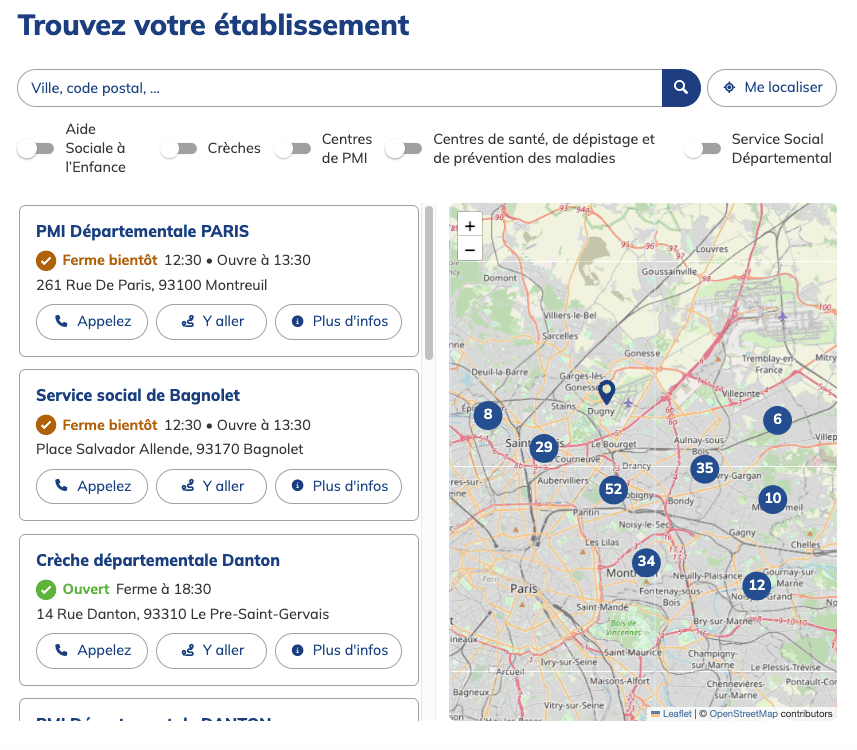Enable the Crèches filter toggle

pos(180,147)
